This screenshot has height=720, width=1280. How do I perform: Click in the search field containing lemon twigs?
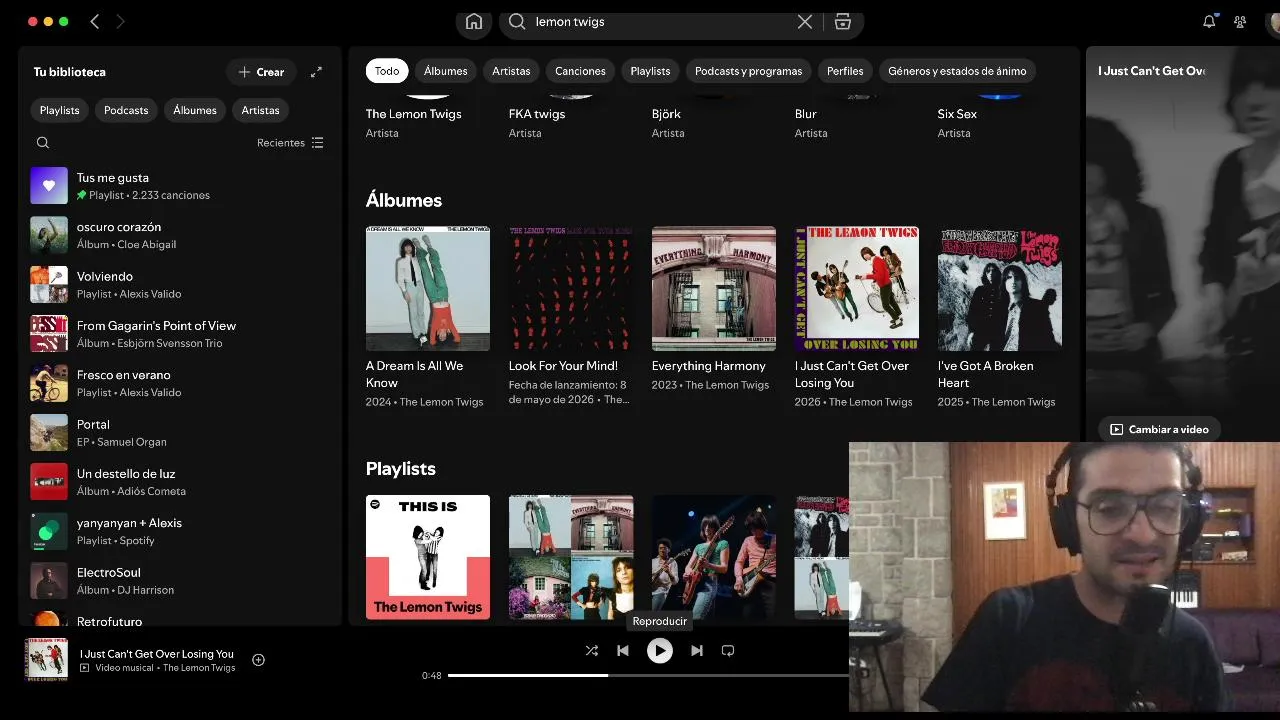point(660,22)
